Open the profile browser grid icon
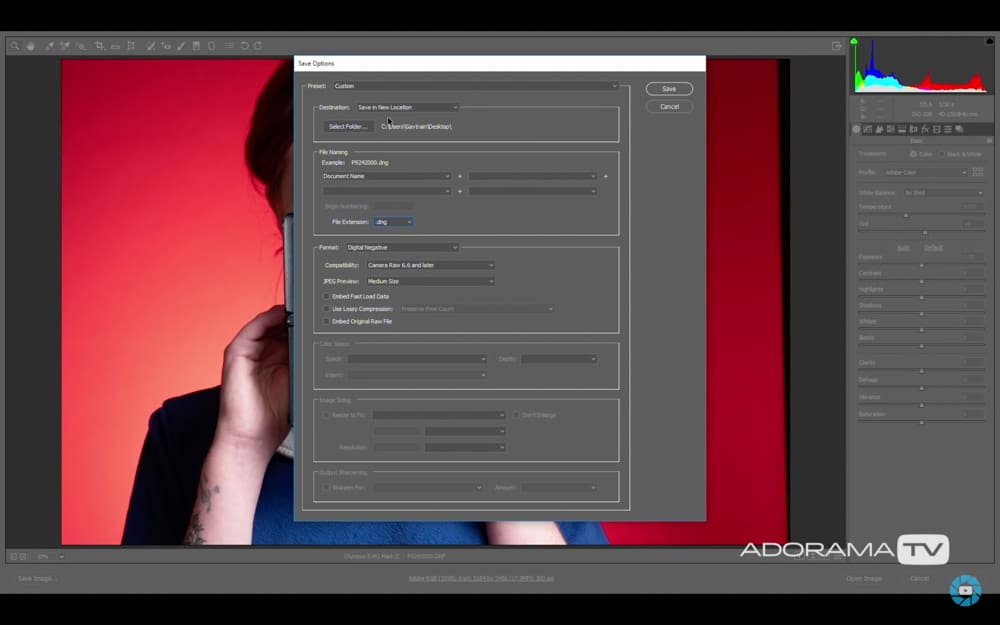1000x625 pixels. click(978, 172)
